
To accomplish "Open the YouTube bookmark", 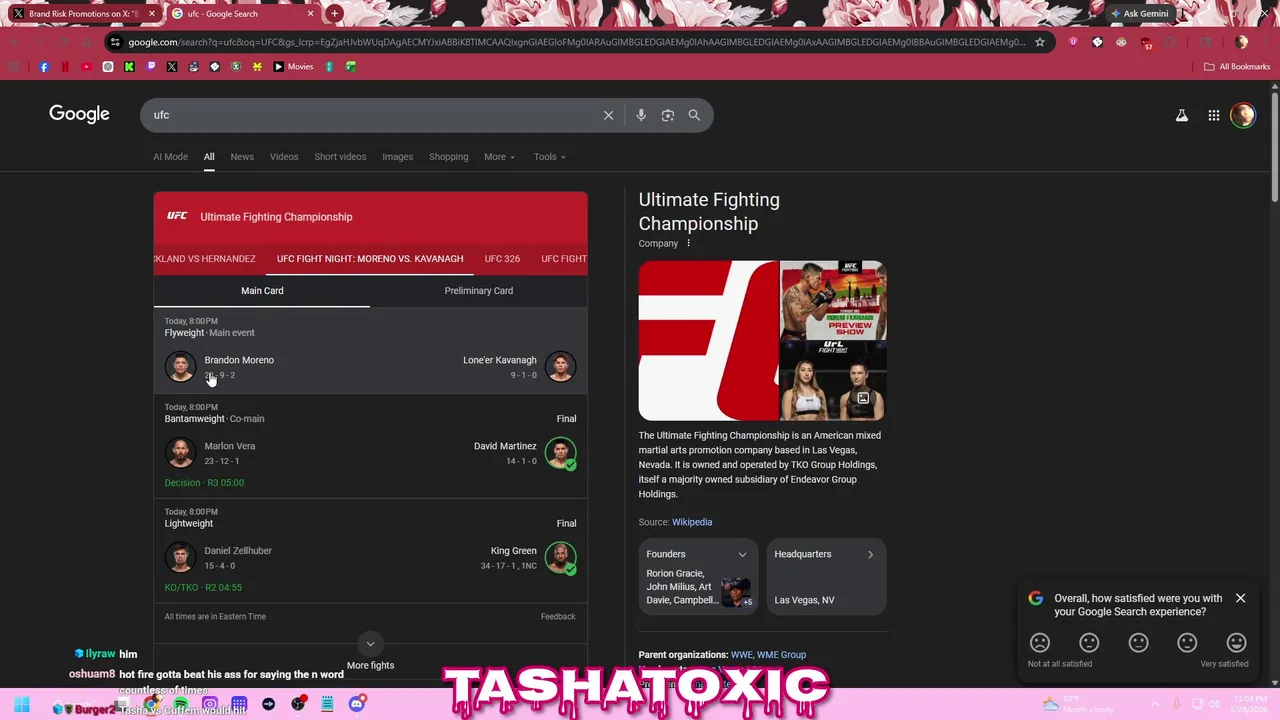I will pos(86,67).
